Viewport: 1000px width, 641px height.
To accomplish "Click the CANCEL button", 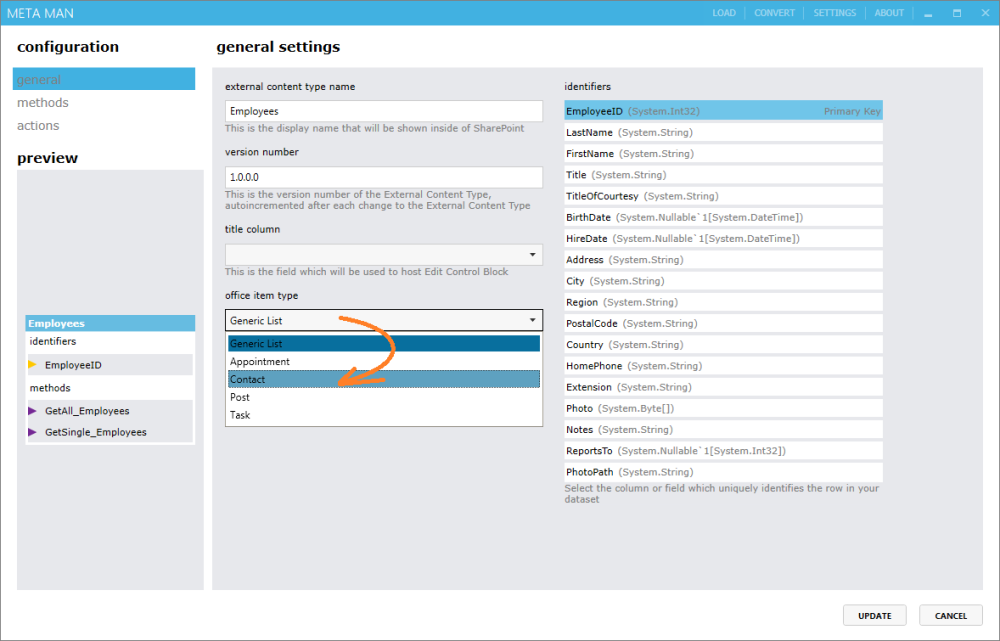I will [x=950, y=615].
